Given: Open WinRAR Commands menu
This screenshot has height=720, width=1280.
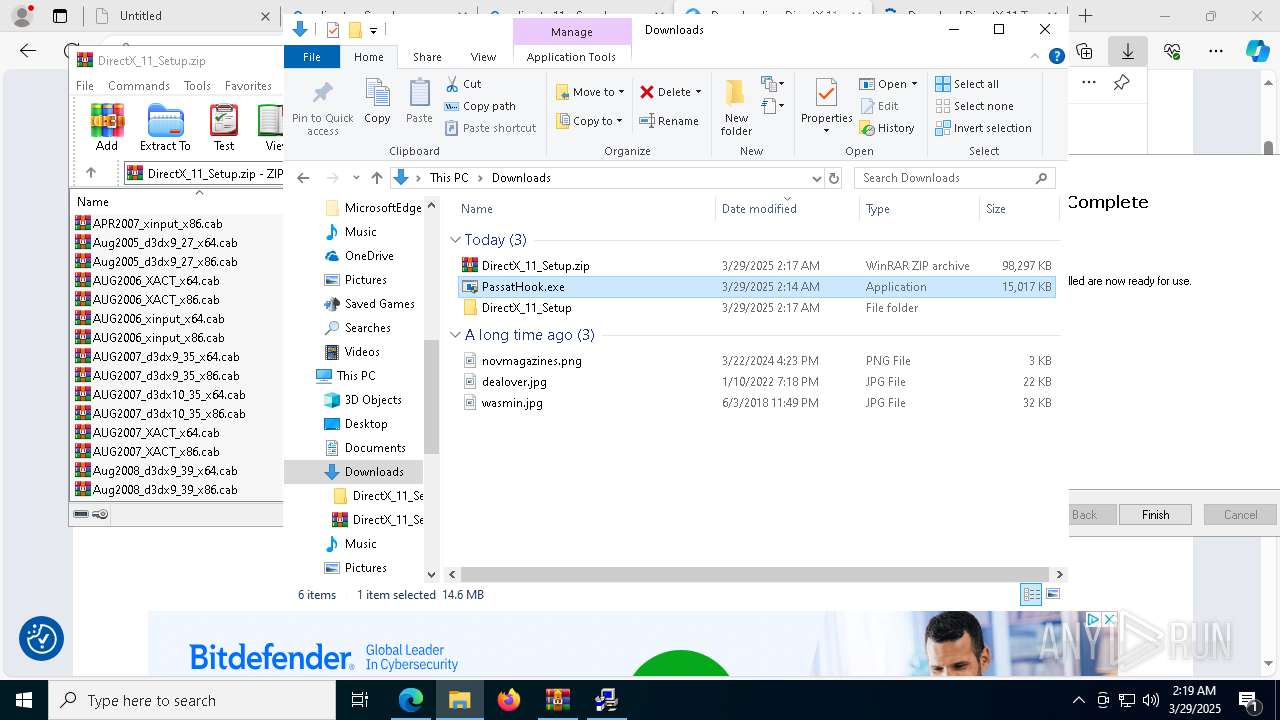Looking at the screenshot, I should point(139,86).
